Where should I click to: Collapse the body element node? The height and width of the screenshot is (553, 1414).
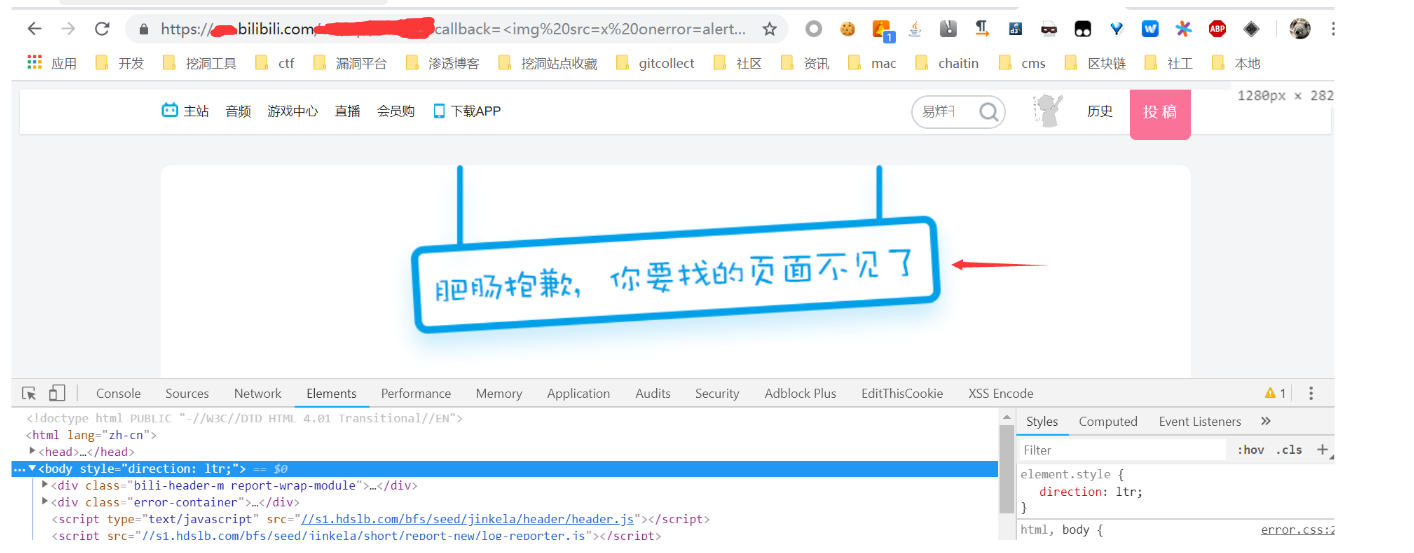pyautogui.click(x=32, y=468)
